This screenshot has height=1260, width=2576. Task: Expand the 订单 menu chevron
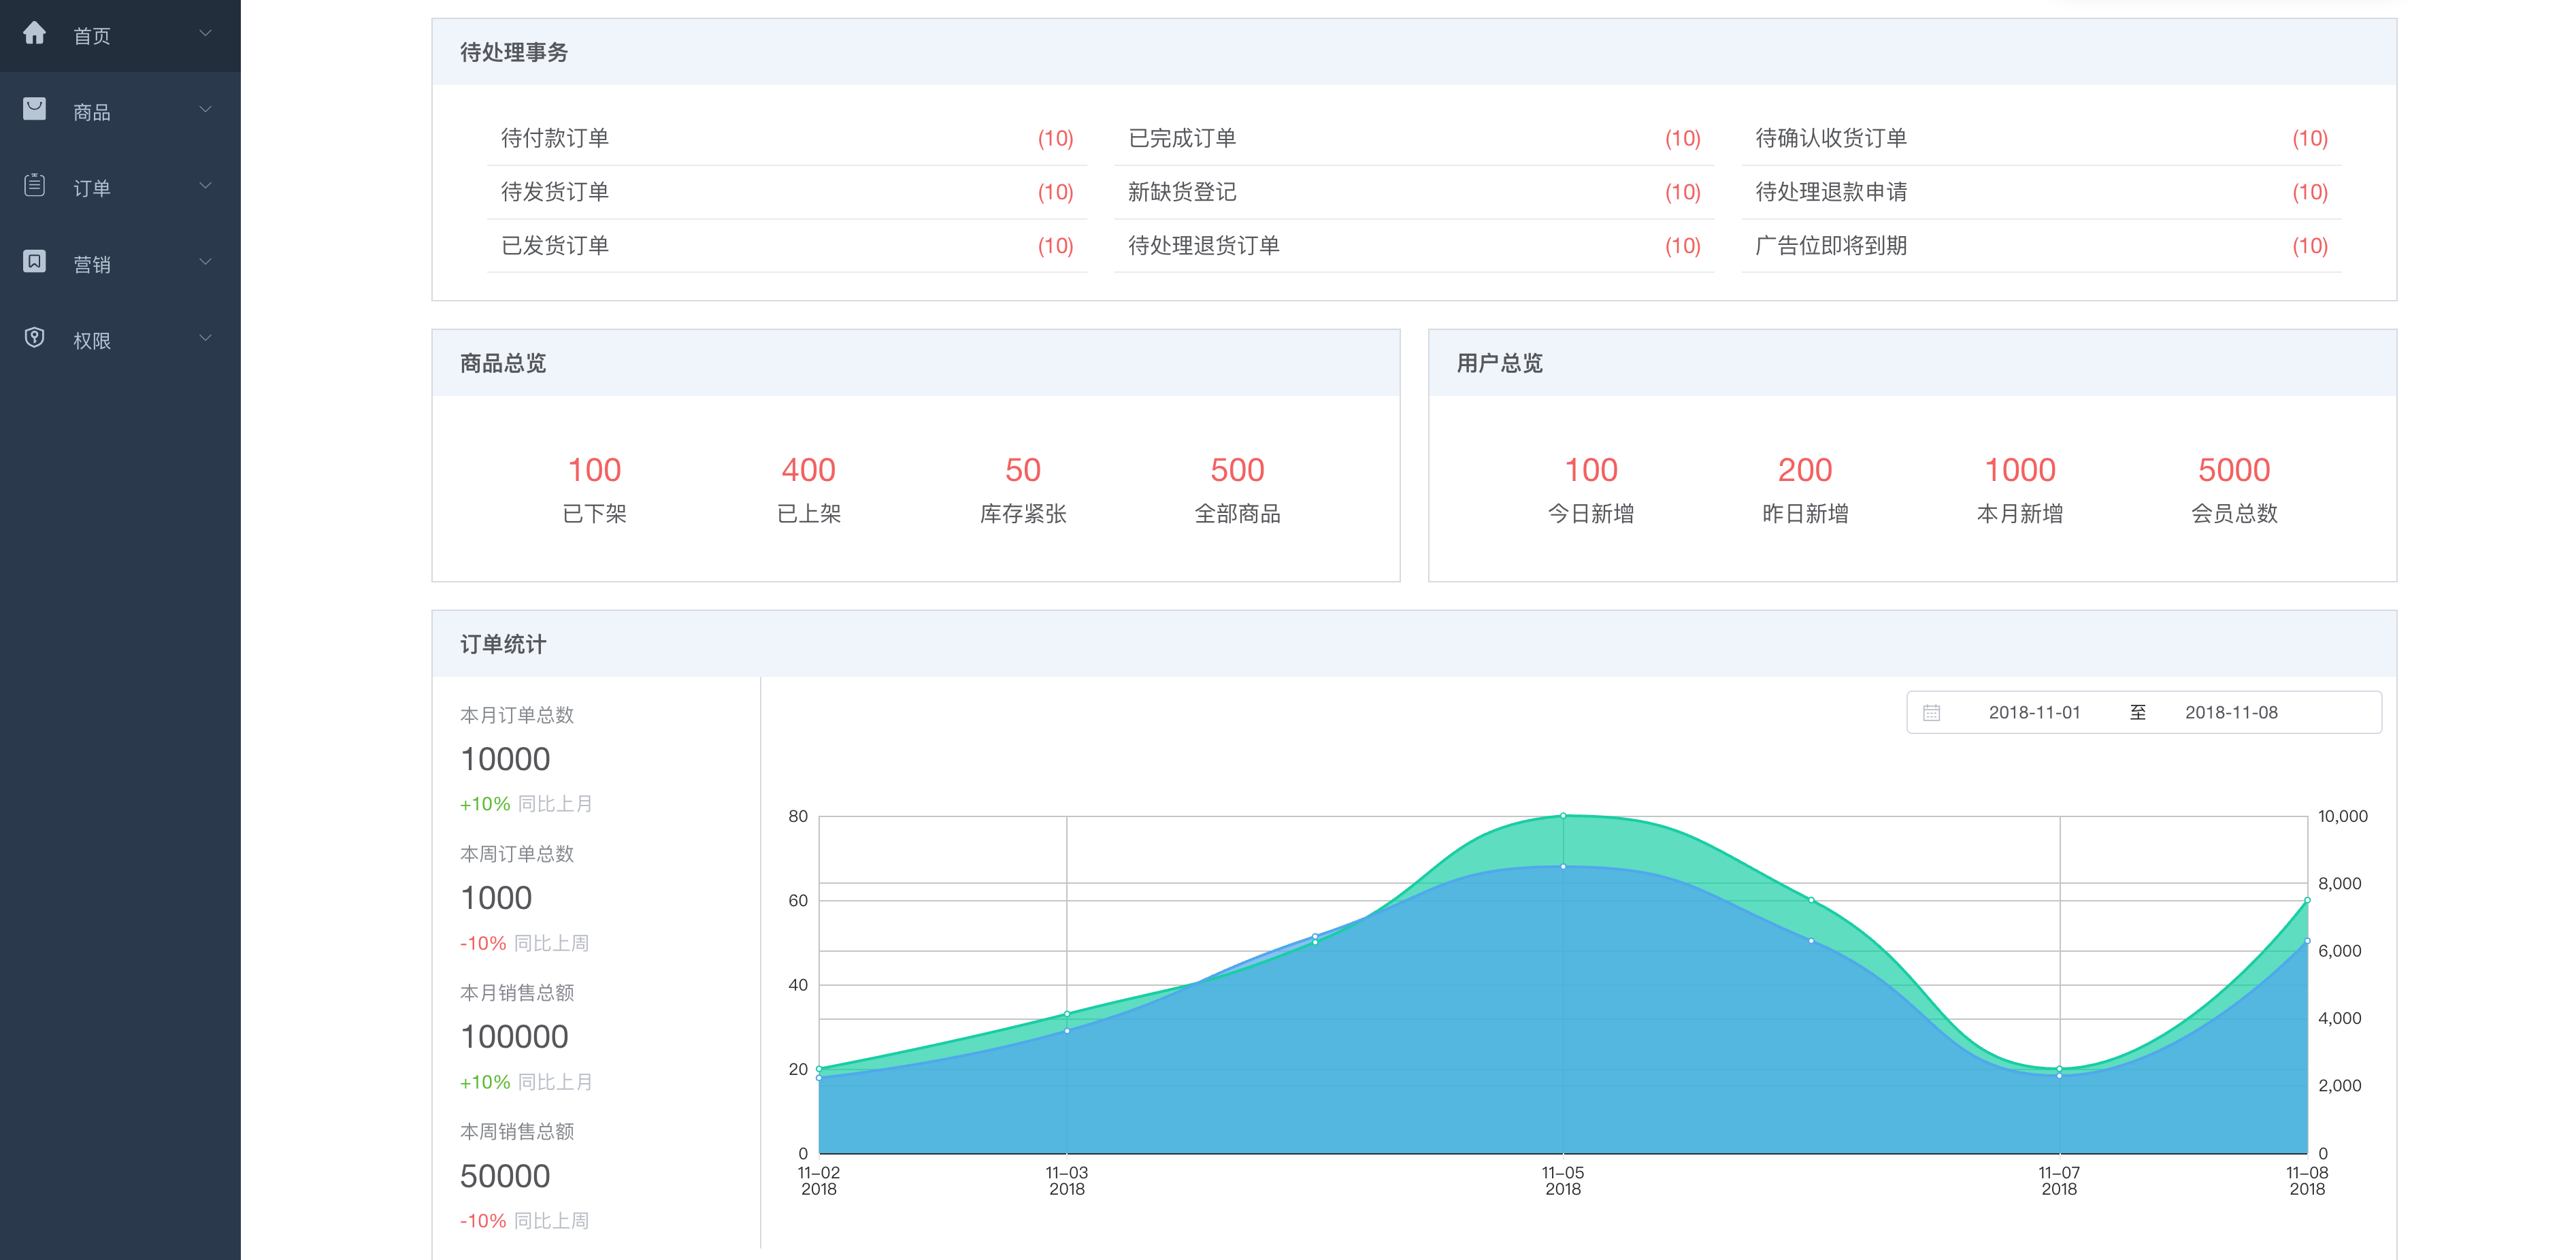click(x=205, y=186)
